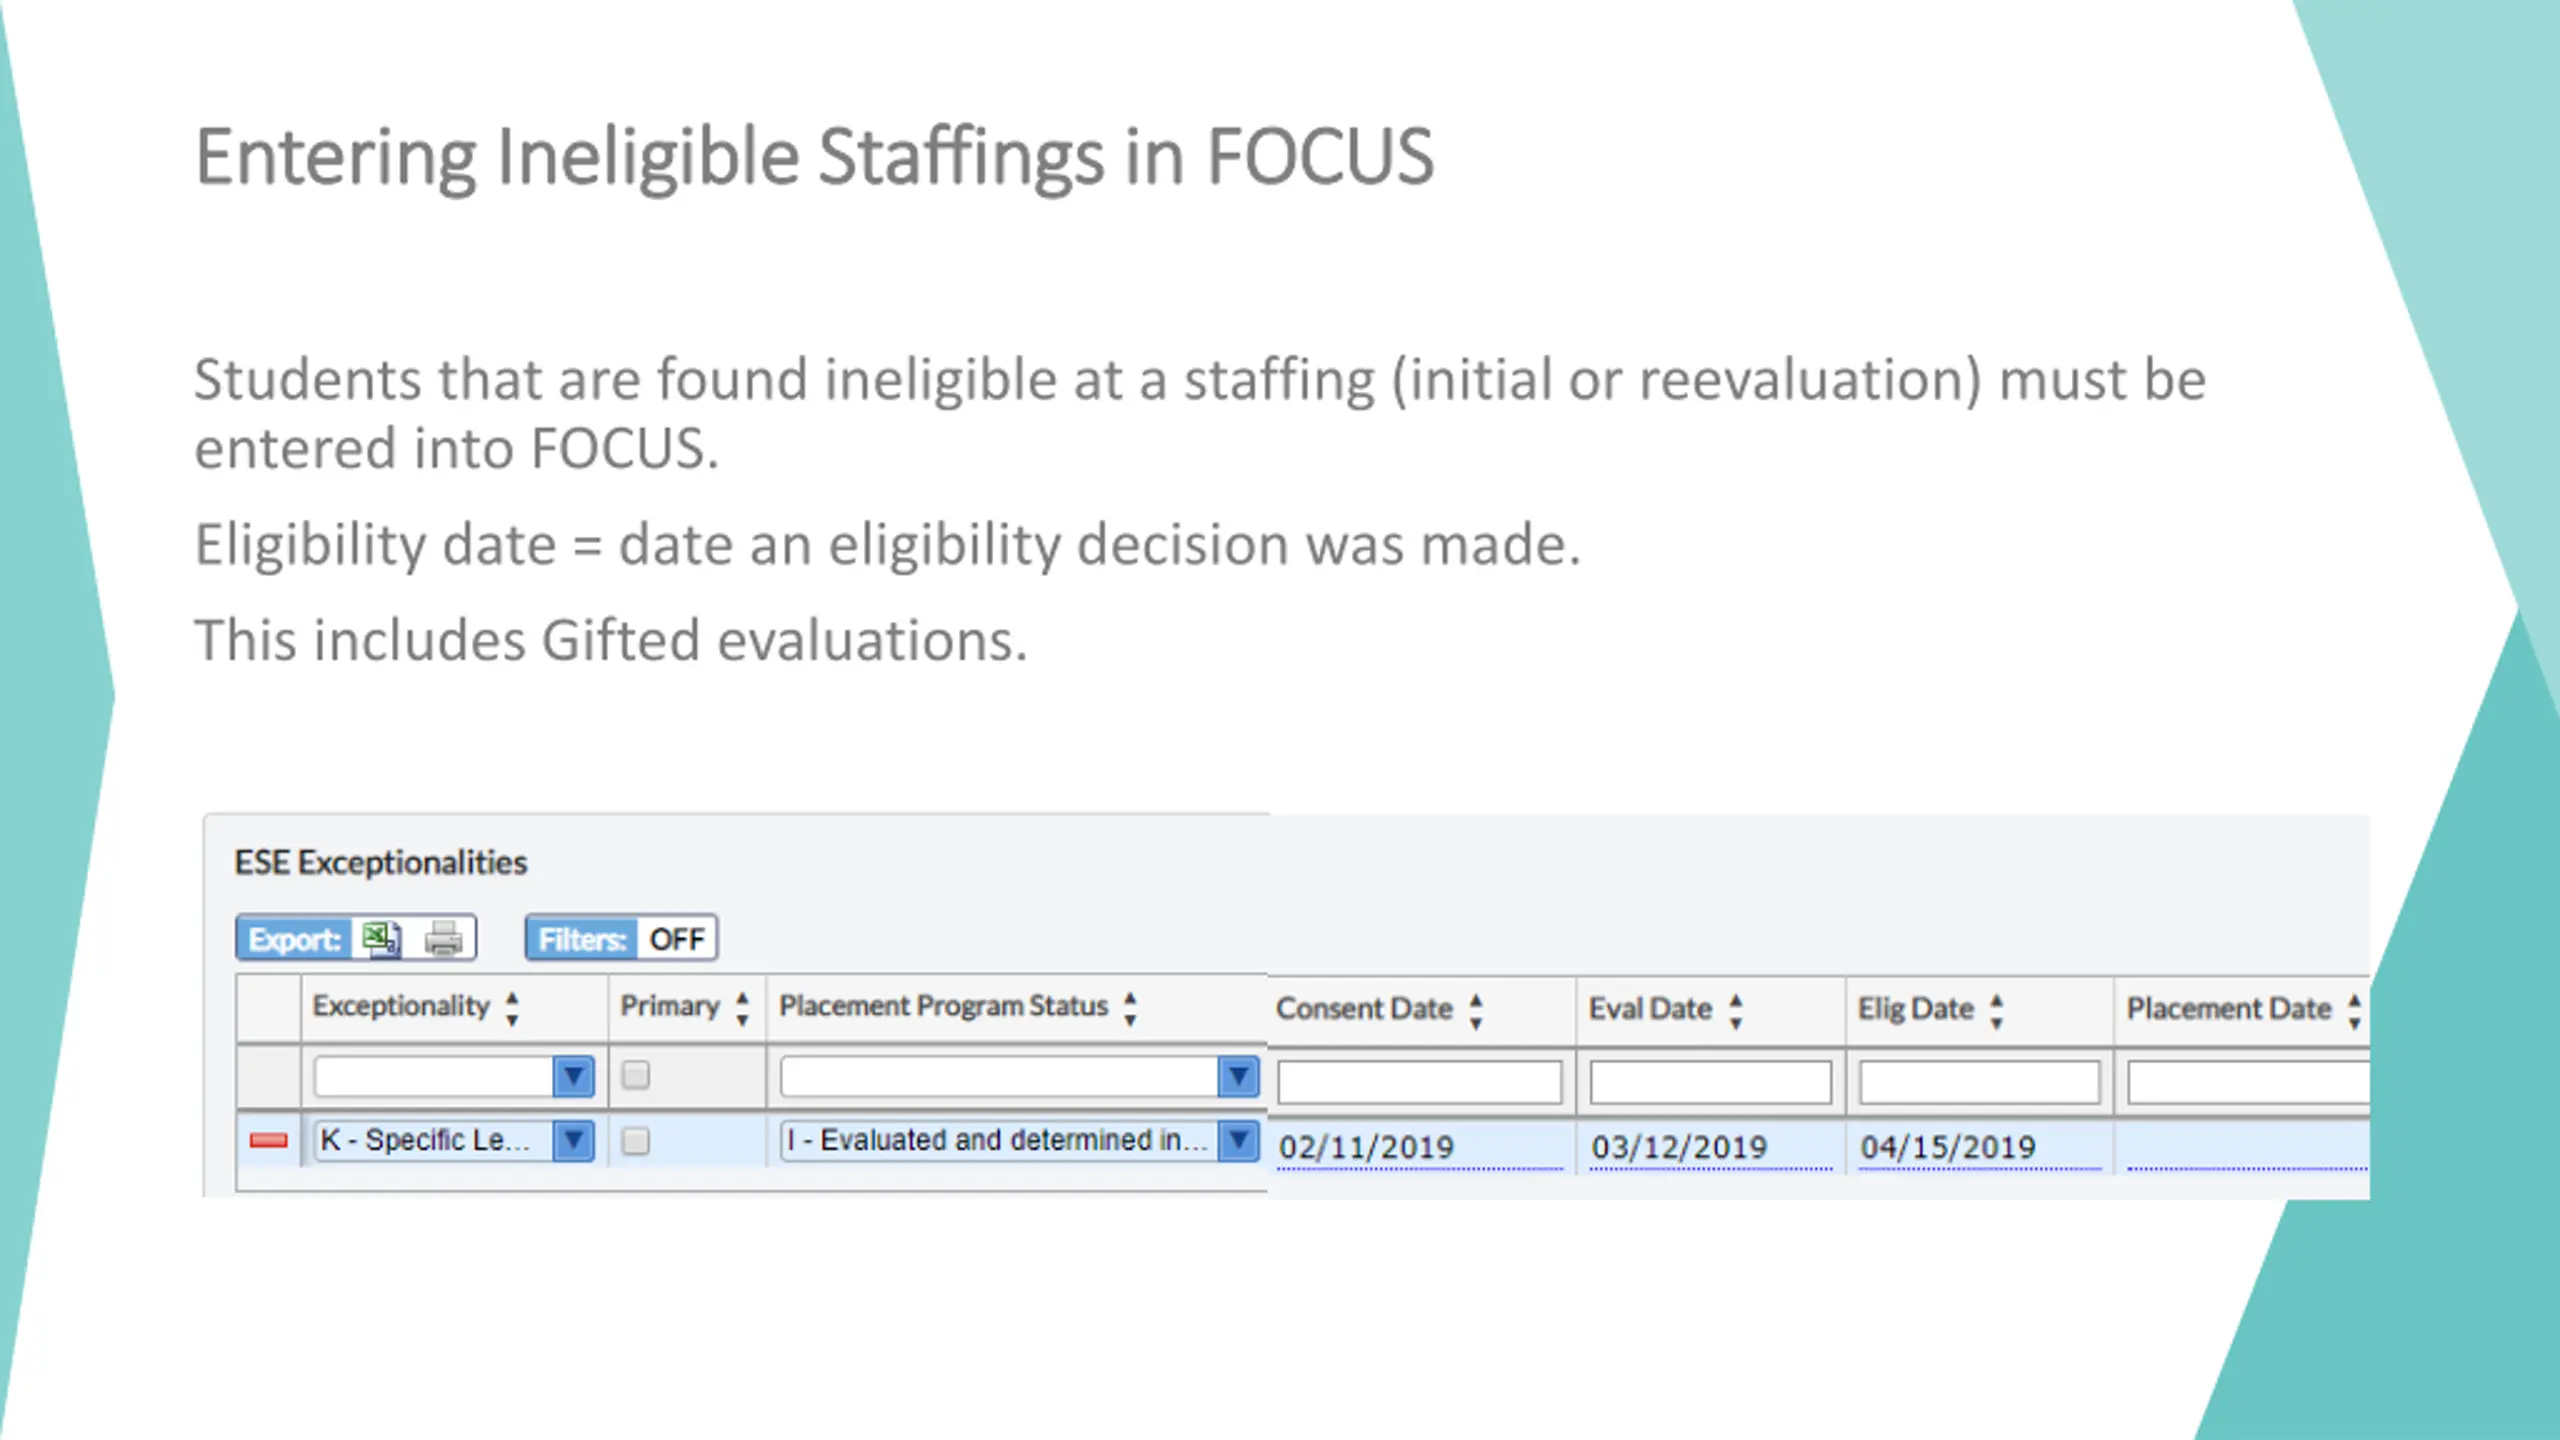Check the Primary checkbox in blank row
Viewport: 2560px width, 1440px height.
635,1076
